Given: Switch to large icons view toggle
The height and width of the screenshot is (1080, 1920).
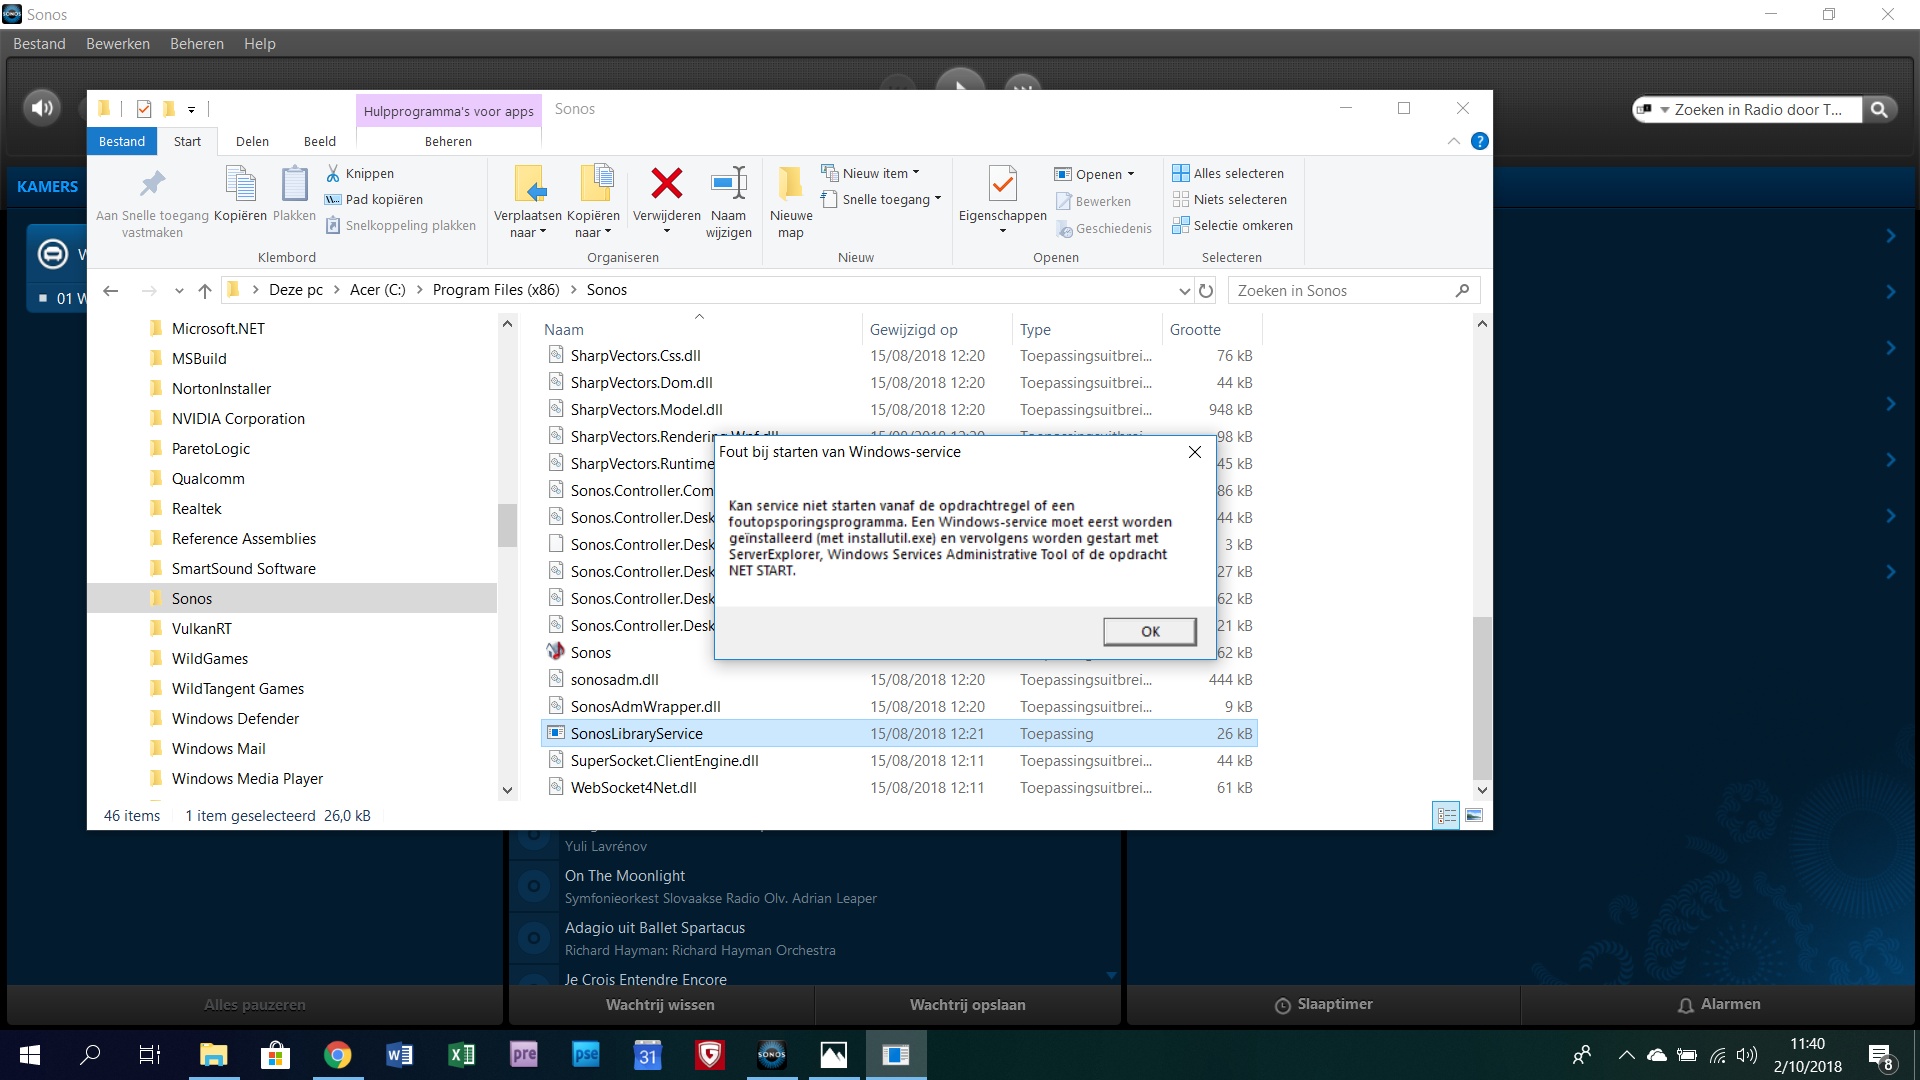Looking at the screenshot, I should coord(1474,816).
